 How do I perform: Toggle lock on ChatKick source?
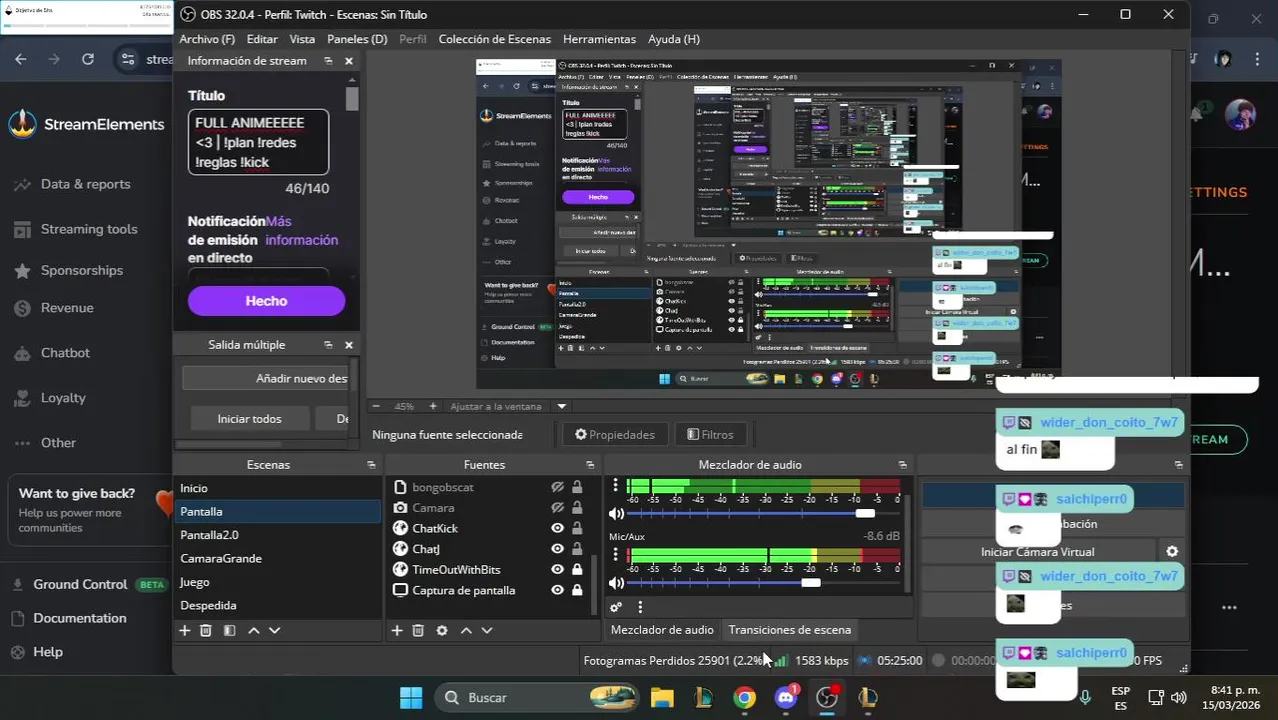[x=577, y=528]
